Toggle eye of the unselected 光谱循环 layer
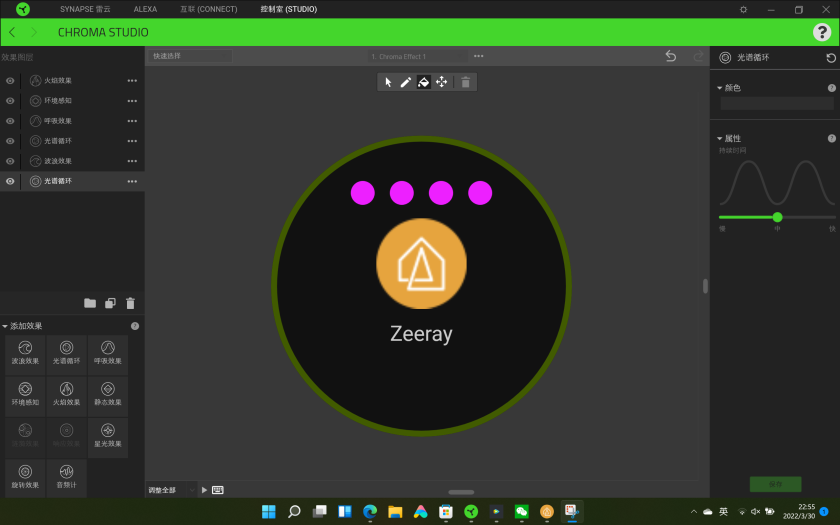The width and height of the screenshot is (840, 525). [10, 141]
